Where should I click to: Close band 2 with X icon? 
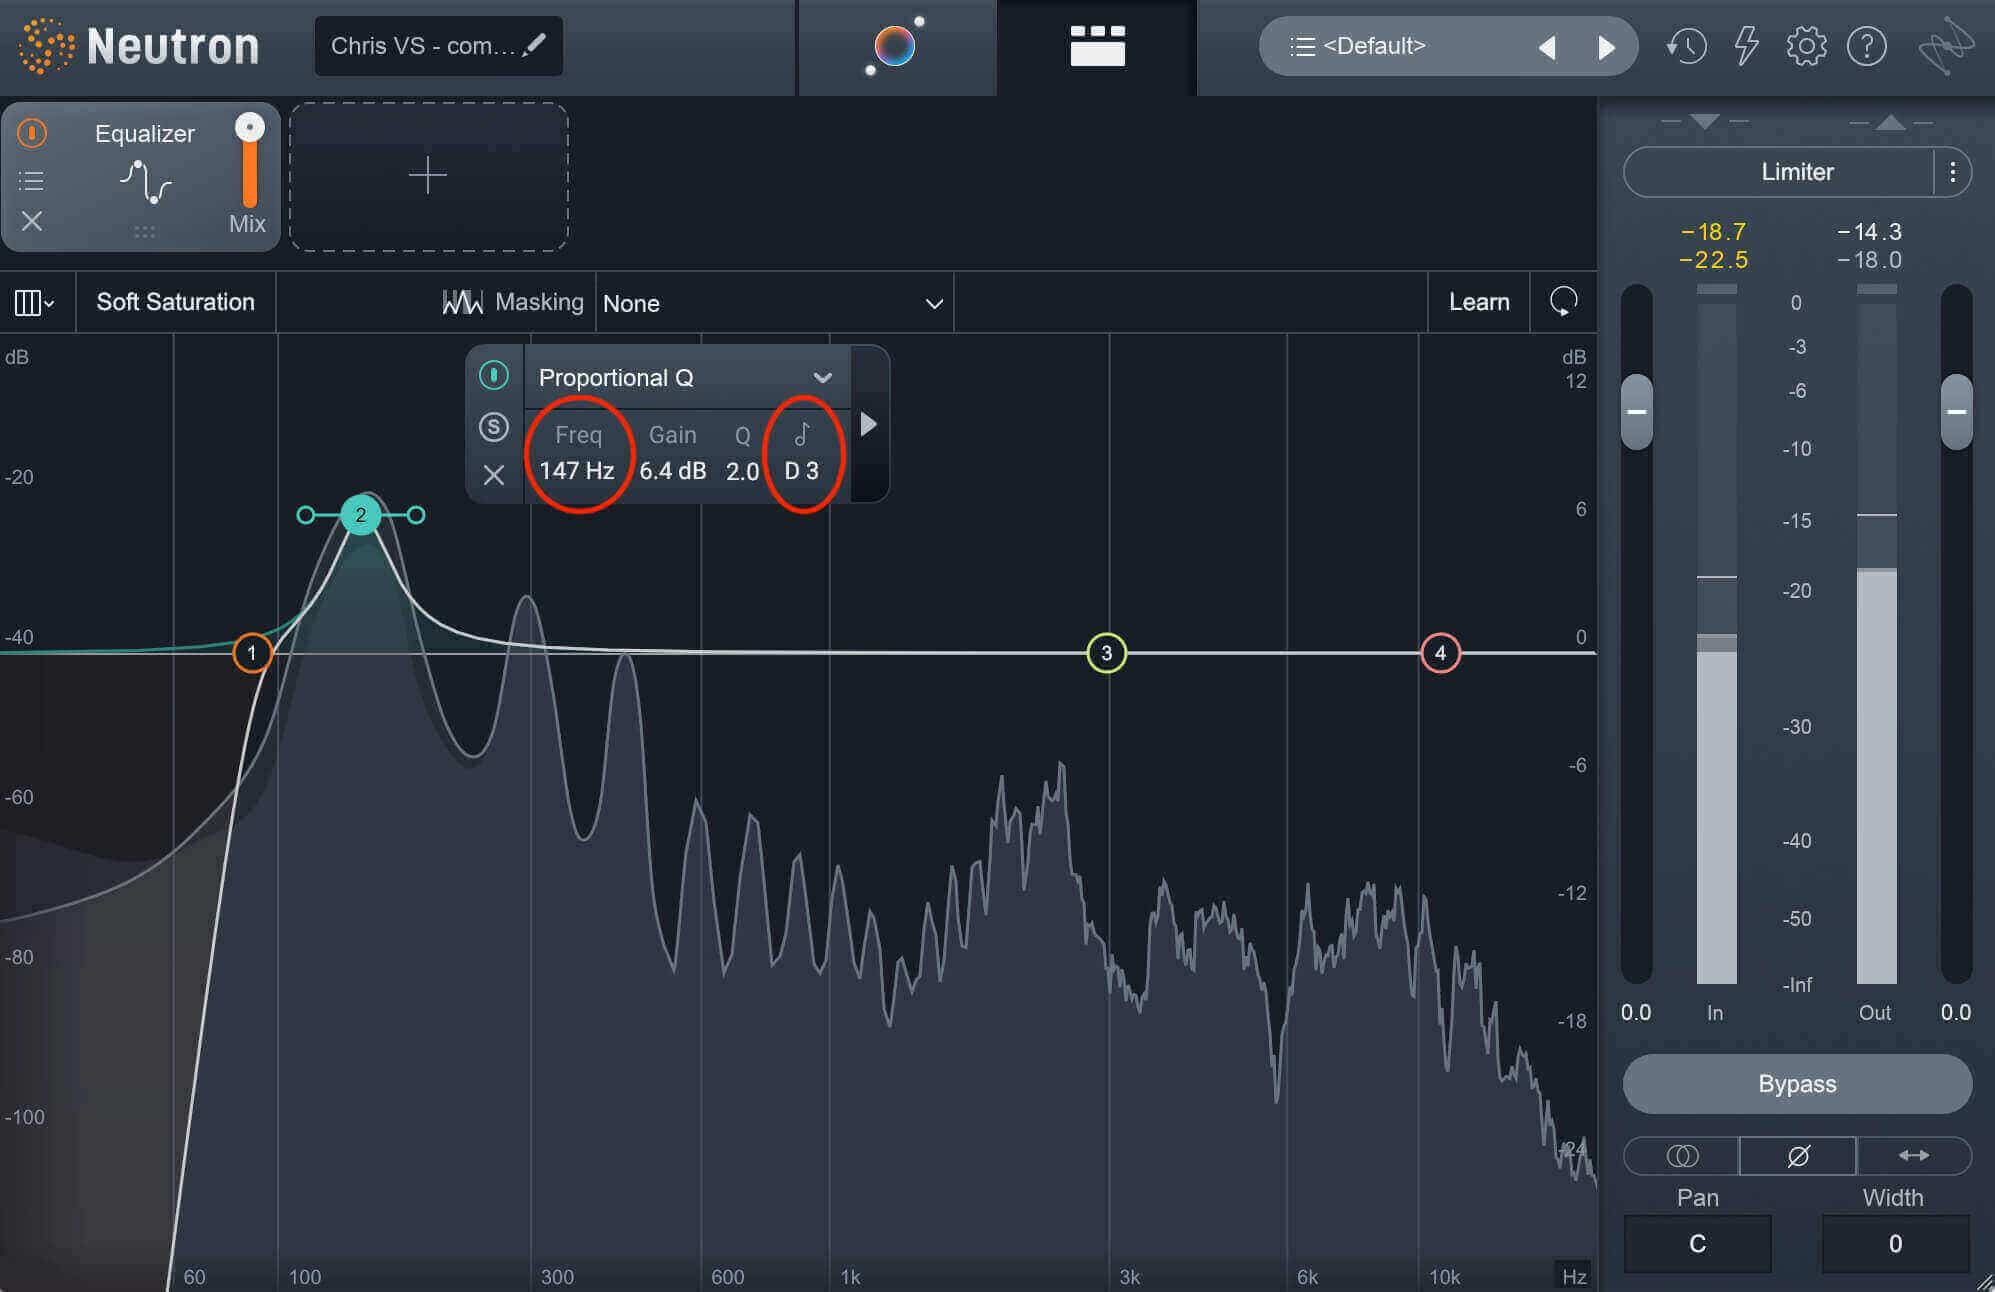click(493, 475)
